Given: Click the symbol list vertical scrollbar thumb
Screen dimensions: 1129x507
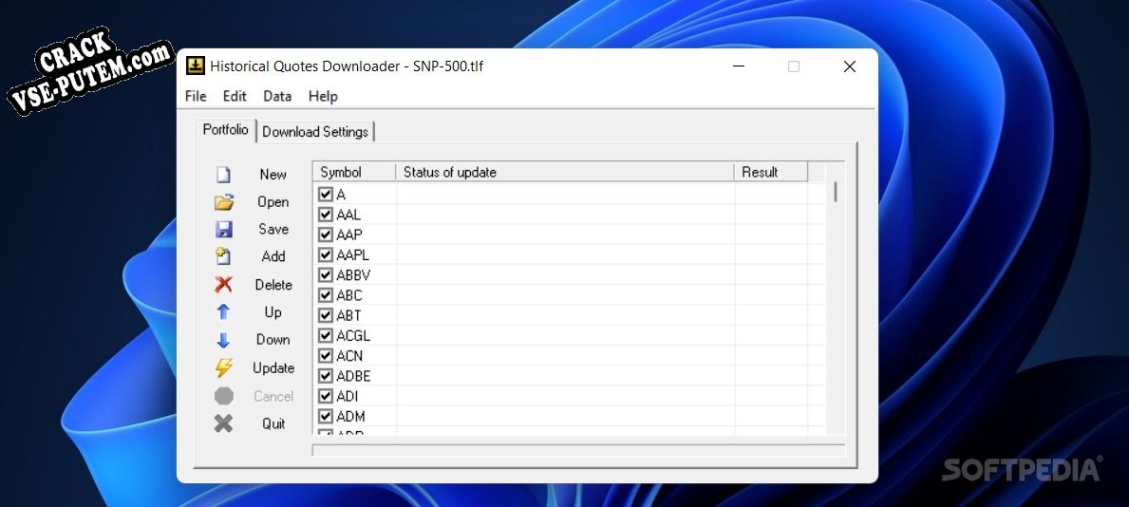Looking at the screenshot, I should [835, 192].
